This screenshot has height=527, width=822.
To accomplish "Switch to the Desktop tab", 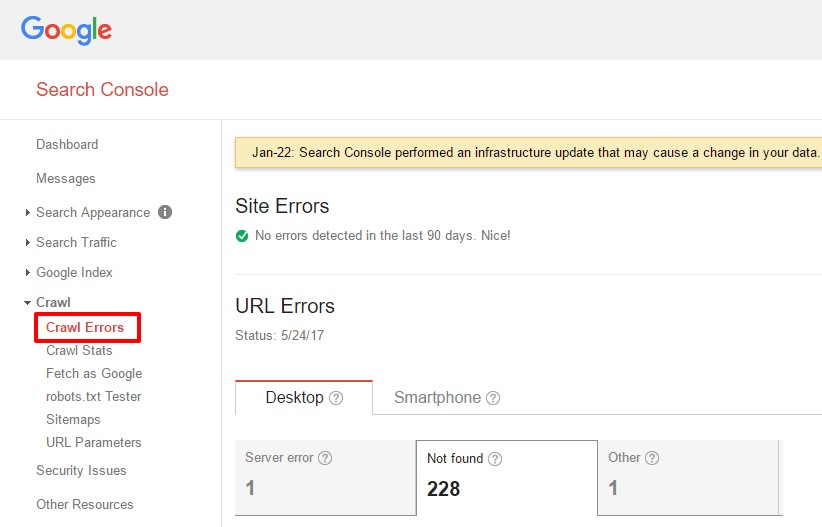I will click(x=304, y=397).
